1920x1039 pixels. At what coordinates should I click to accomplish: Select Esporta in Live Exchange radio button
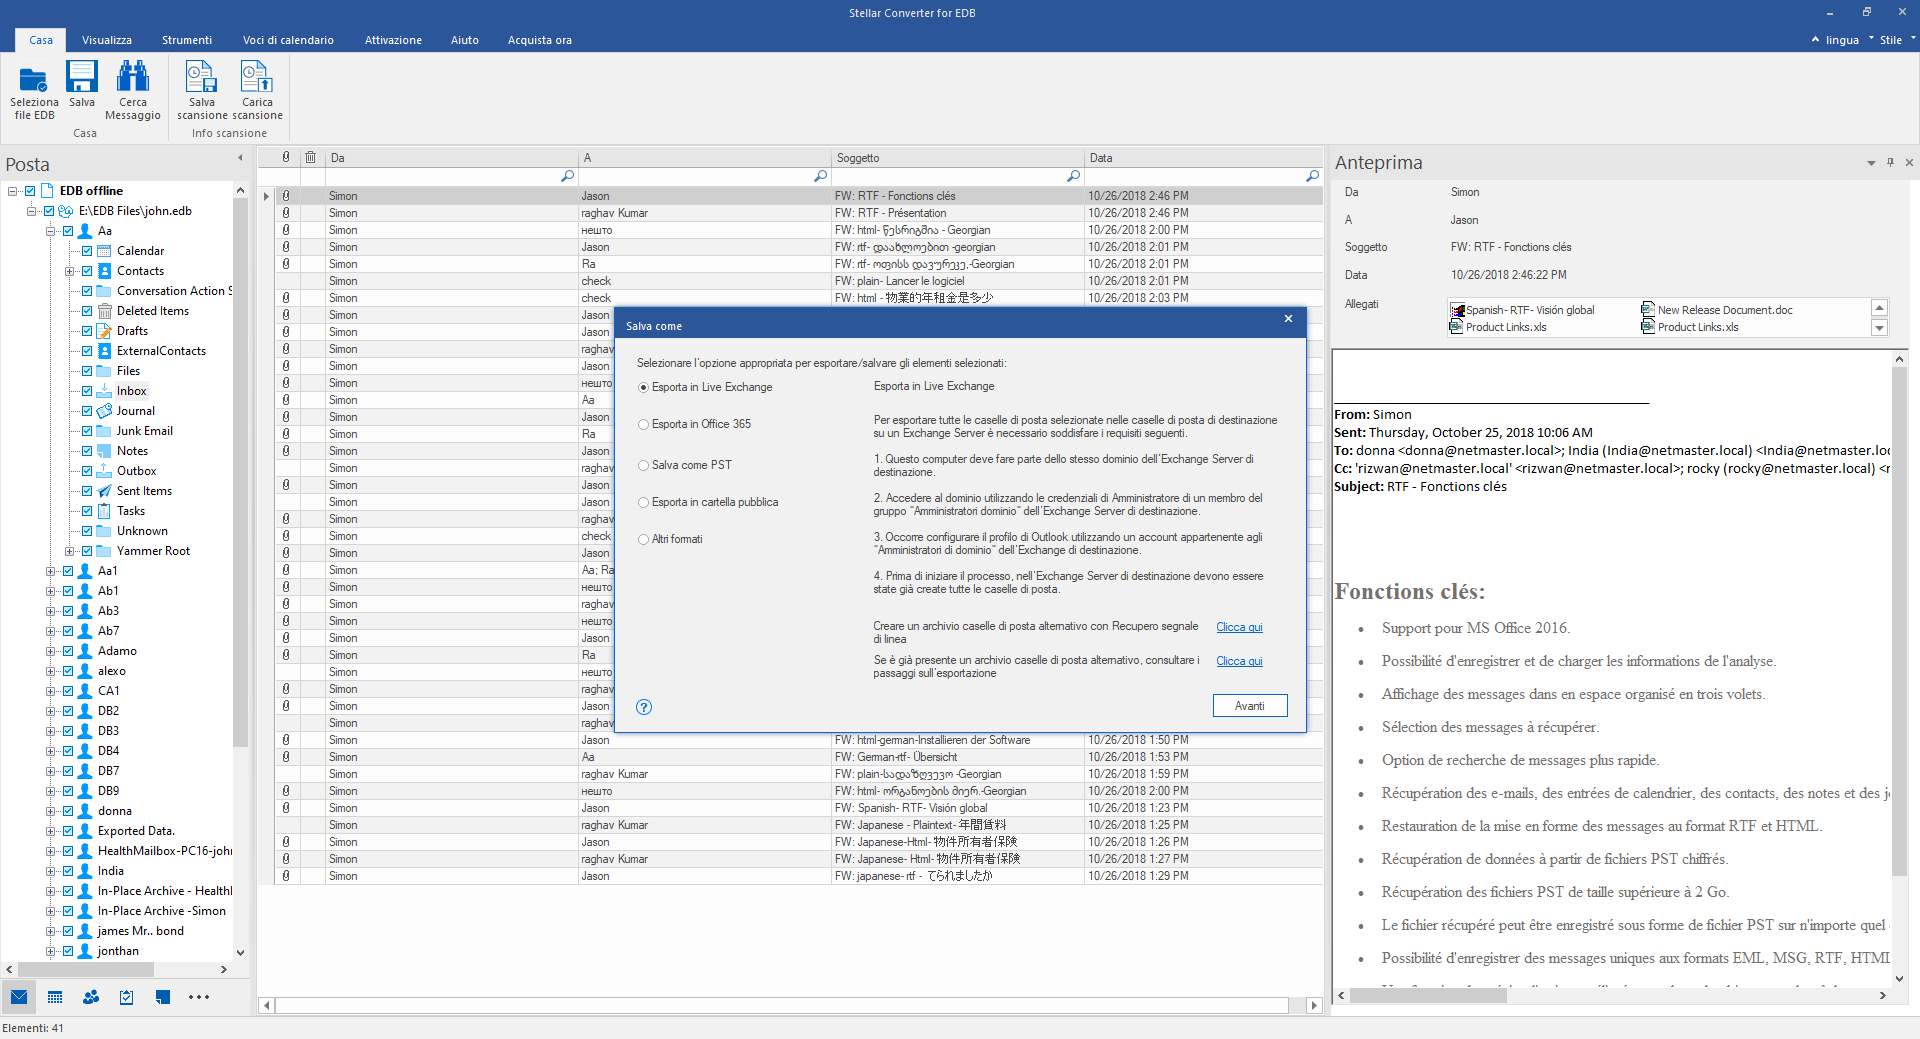click(x=644, y=387)
